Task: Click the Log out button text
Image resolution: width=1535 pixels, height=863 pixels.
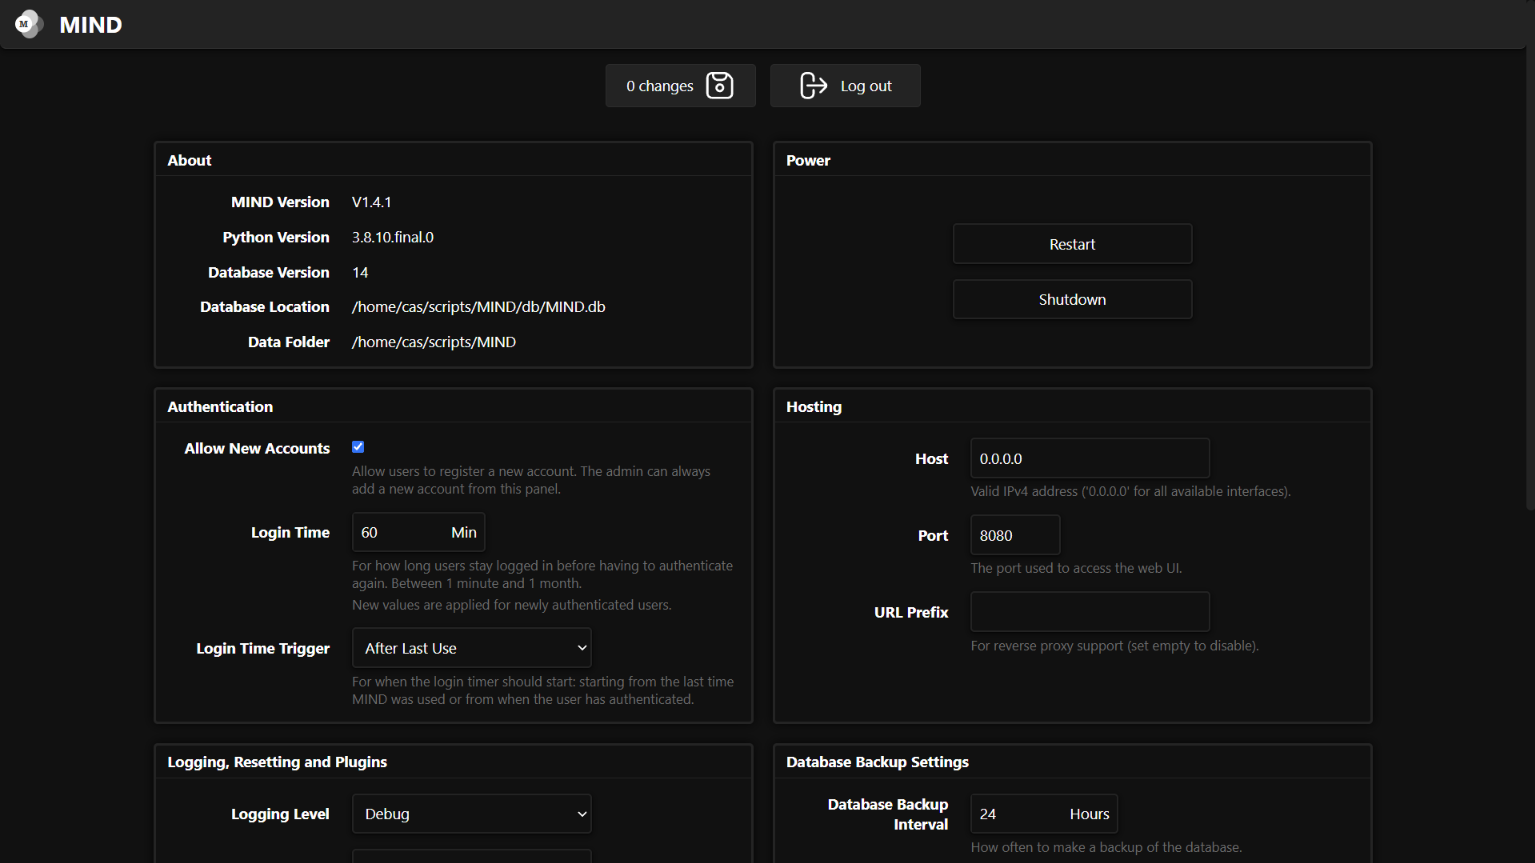Action: pyautogui.click(x=866, y=86)
